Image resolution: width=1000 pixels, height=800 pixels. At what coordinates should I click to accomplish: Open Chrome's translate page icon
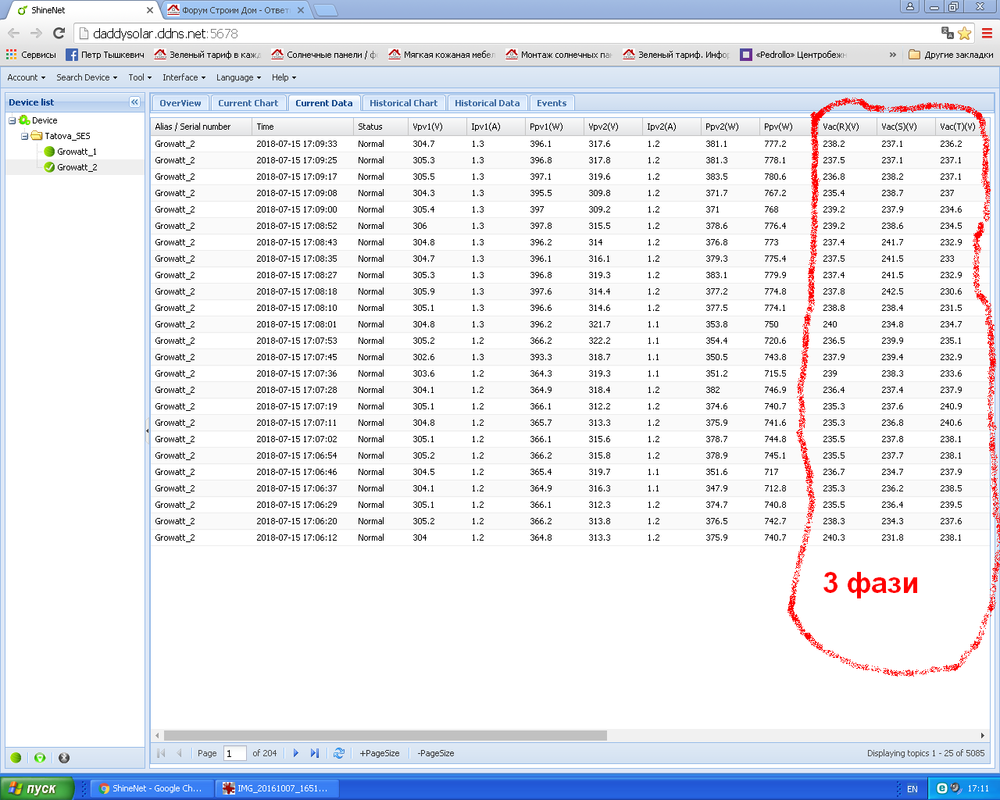coord(947,33)
